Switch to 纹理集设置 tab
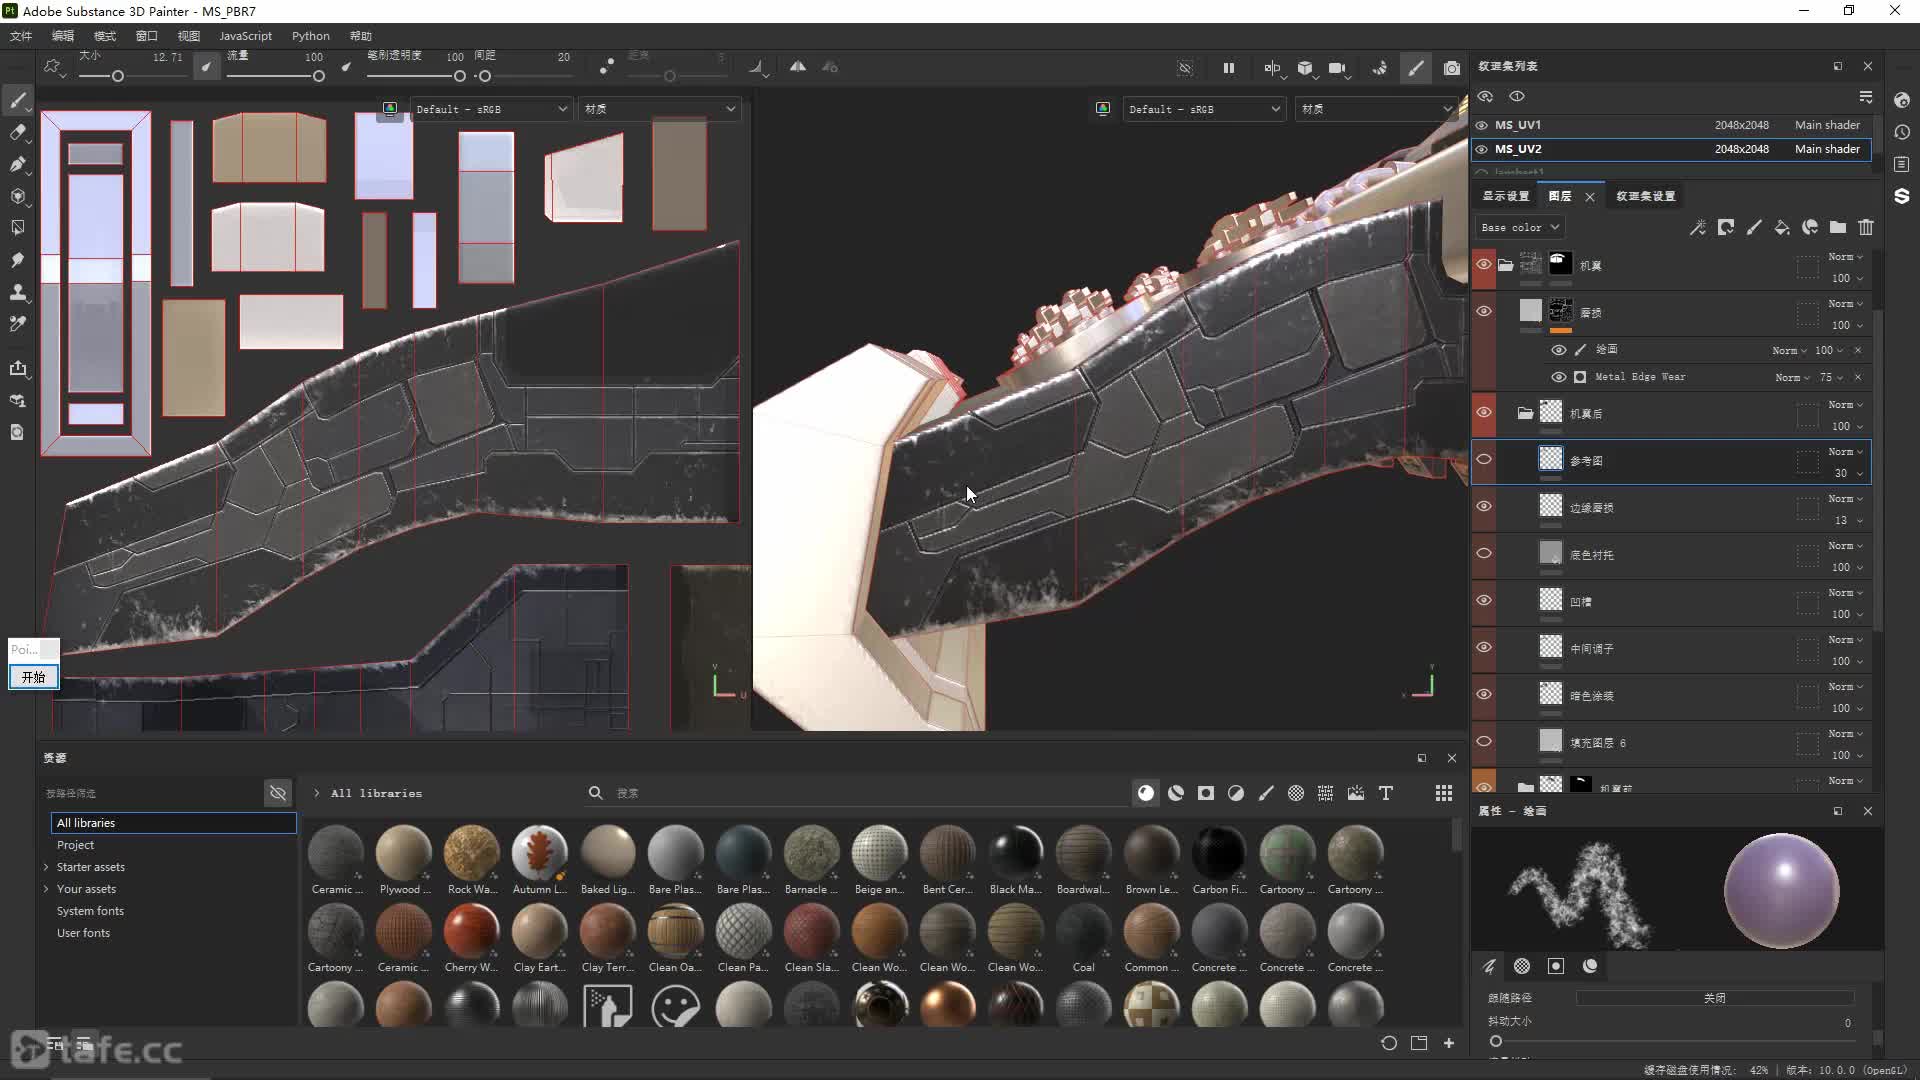The image size is (1920, 1080). point(1646,196)
